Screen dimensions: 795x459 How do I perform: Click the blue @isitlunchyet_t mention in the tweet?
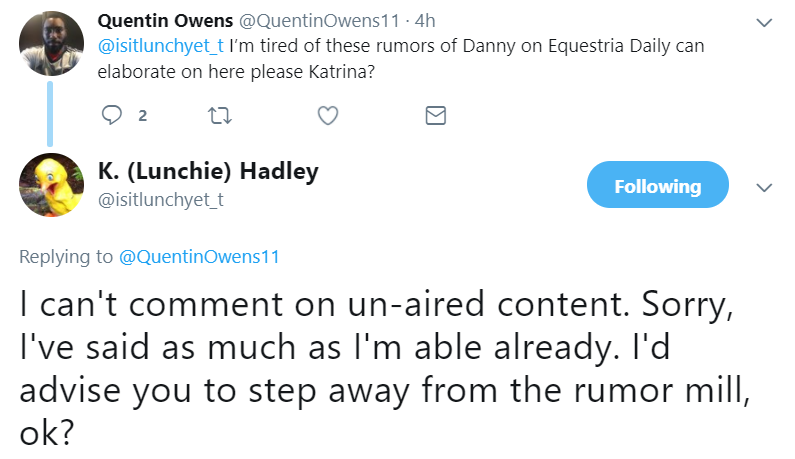(x=160, y=45)
